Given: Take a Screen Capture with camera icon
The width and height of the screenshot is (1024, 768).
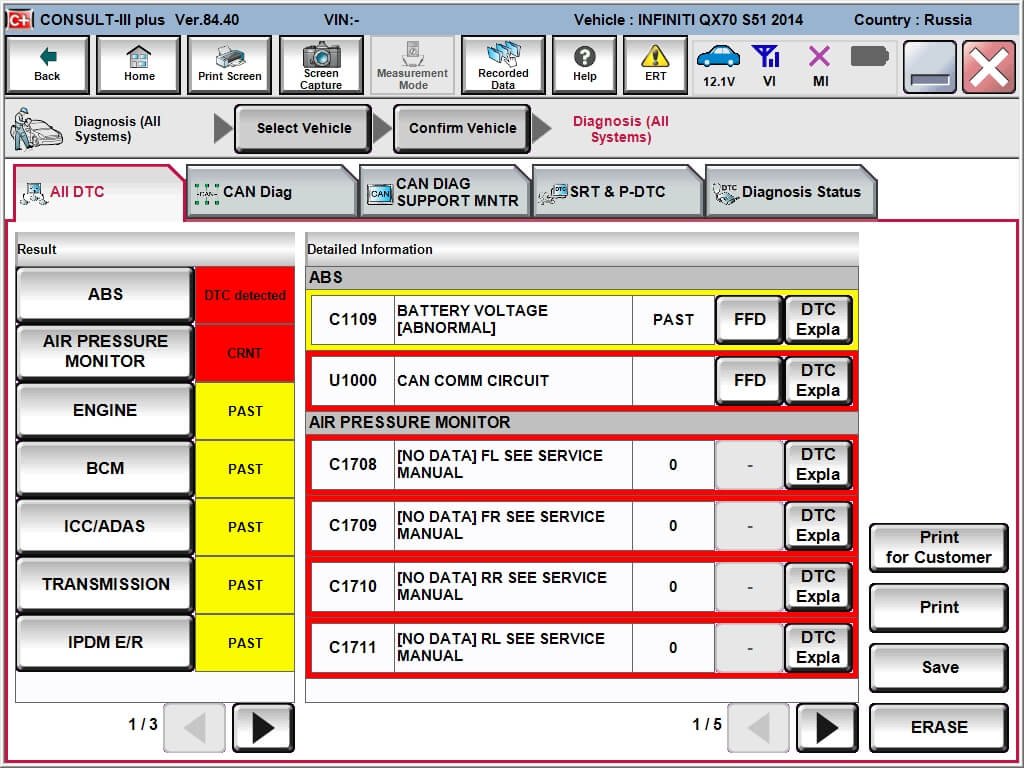Looking at the screenshot, I should (321, 65).
